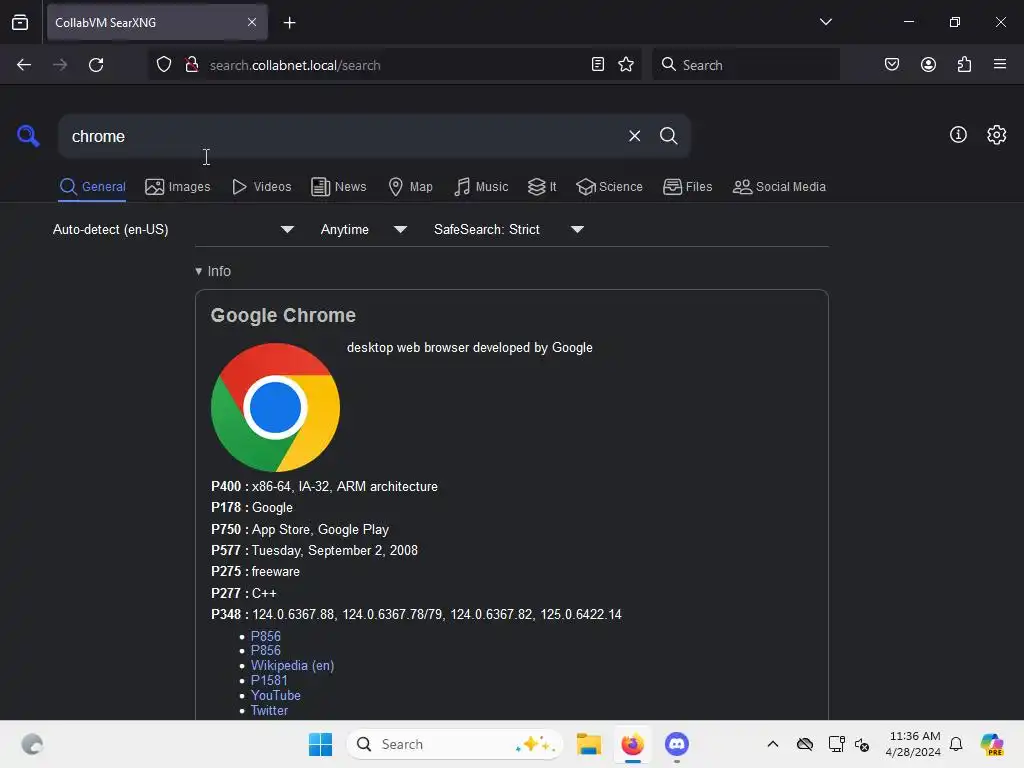Open the Wikipedia (en) link
This screenshot has height=768, width=1024.
(293, 665)
